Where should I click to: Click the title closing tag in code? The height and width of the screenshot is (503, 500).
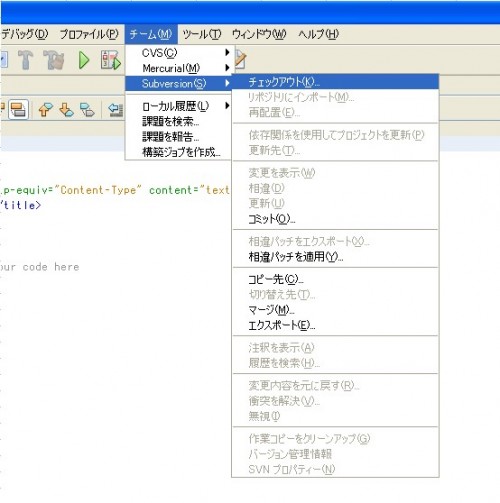(21, 205)
